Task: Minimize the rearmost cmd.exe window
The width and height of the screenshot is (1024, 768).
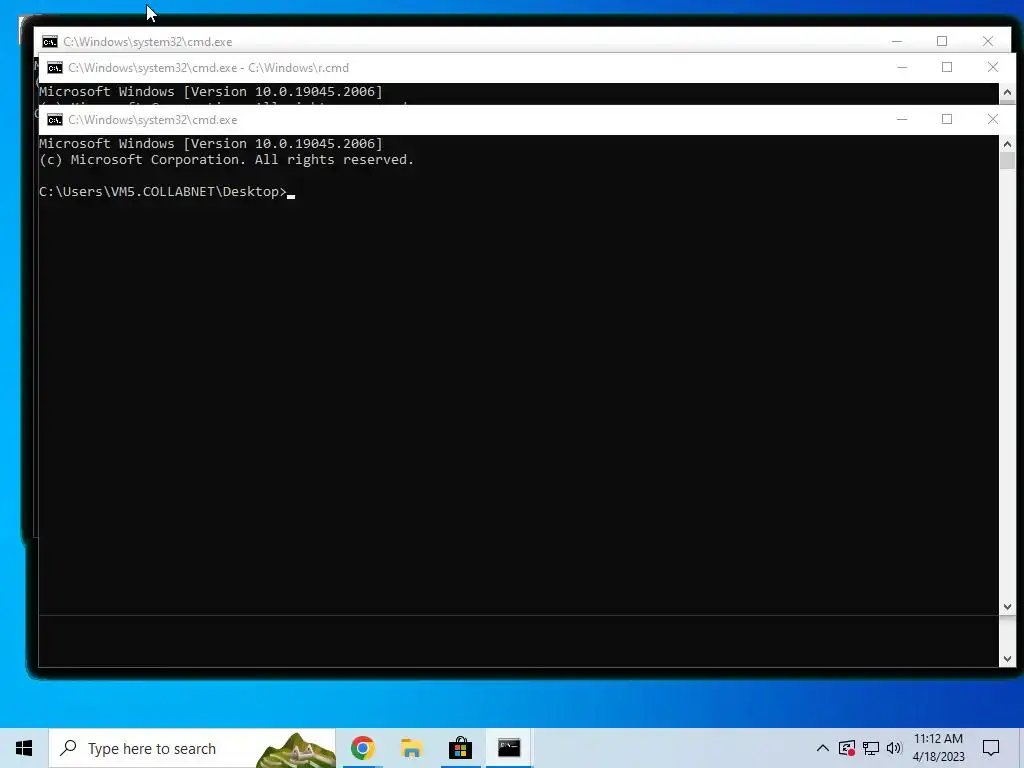Action: pos(897,41)
